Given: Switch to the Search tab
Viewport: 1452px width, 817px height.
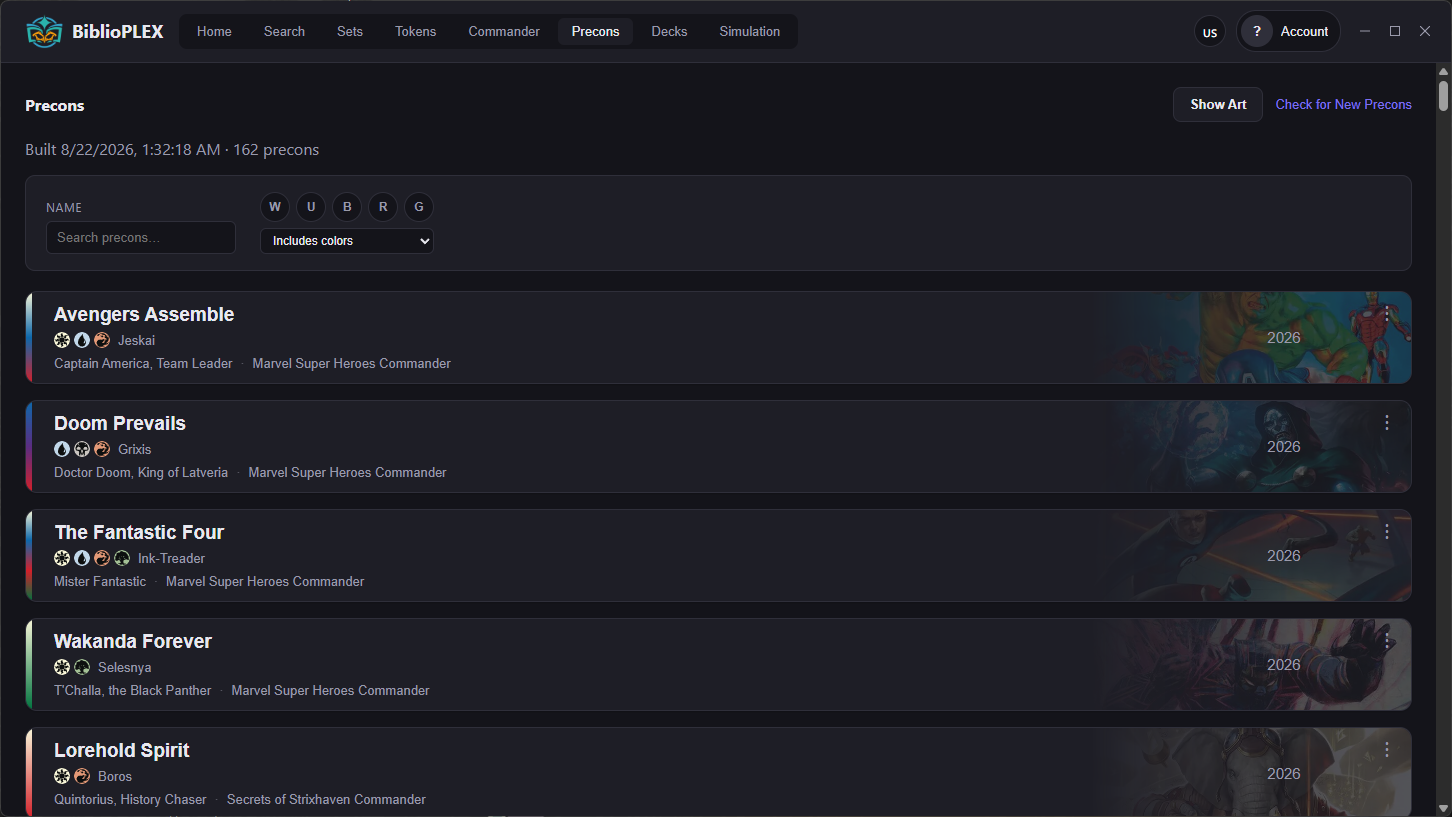Looking at the screenshot, I should [x=284, y=31].
